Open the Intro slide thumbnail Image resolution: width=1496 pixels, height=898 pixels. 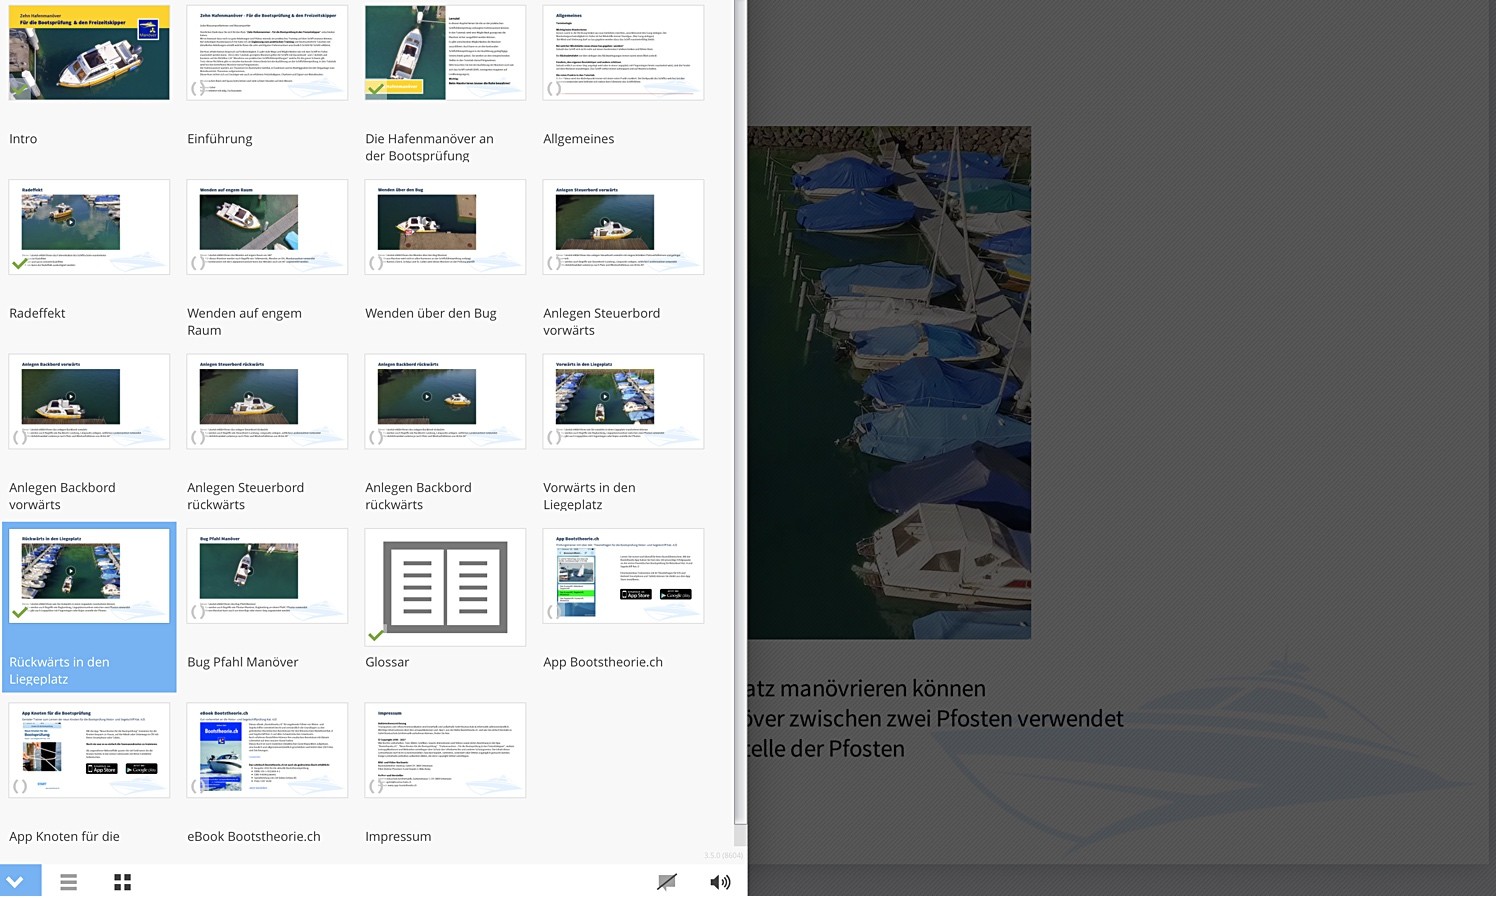[89, 53]
